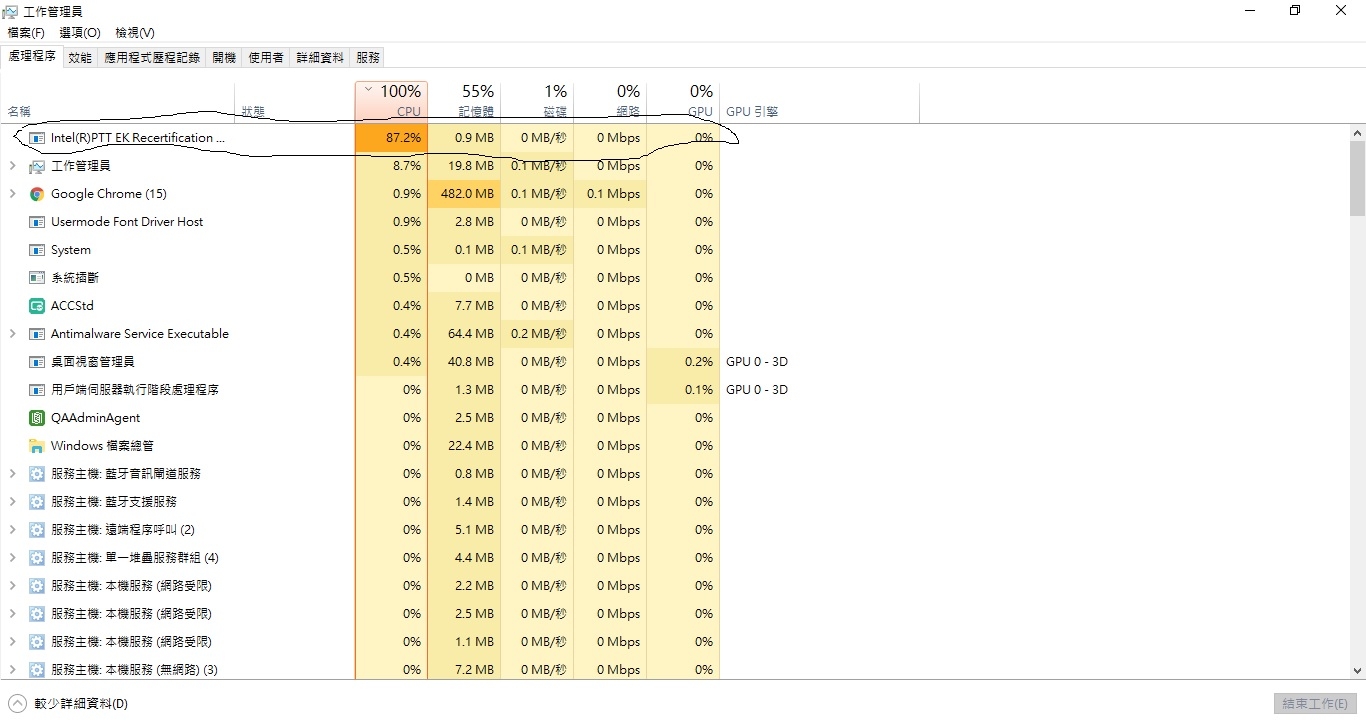Click the scrollbar down arrow
Viewport: 1366px width, 728px height.
click(1357, 671)
